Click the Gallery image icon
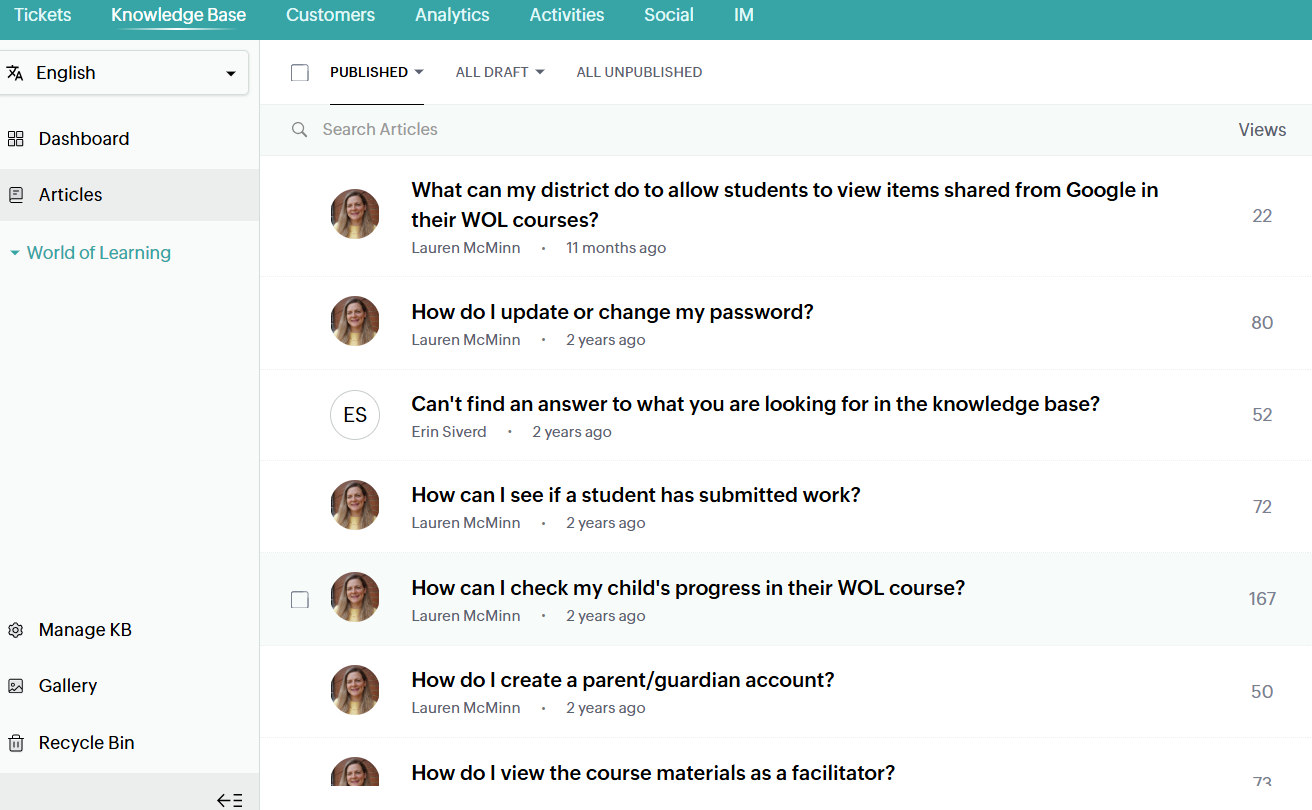1312x810 pixels. [15, 686]
